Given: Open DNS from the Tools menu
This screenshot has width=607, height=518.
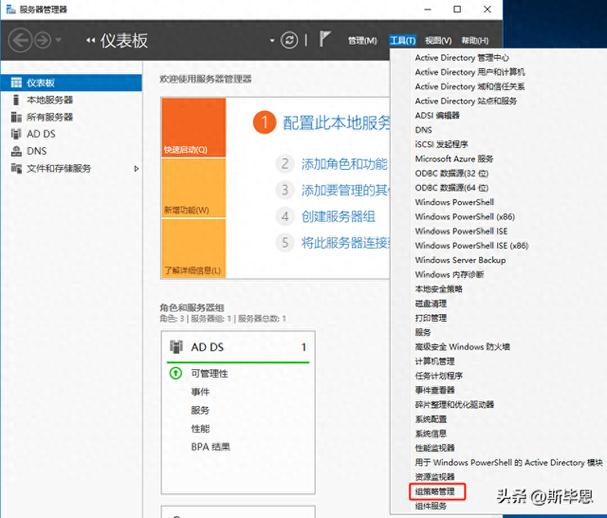Looking at the screenshot, I should tap(423, 130).
